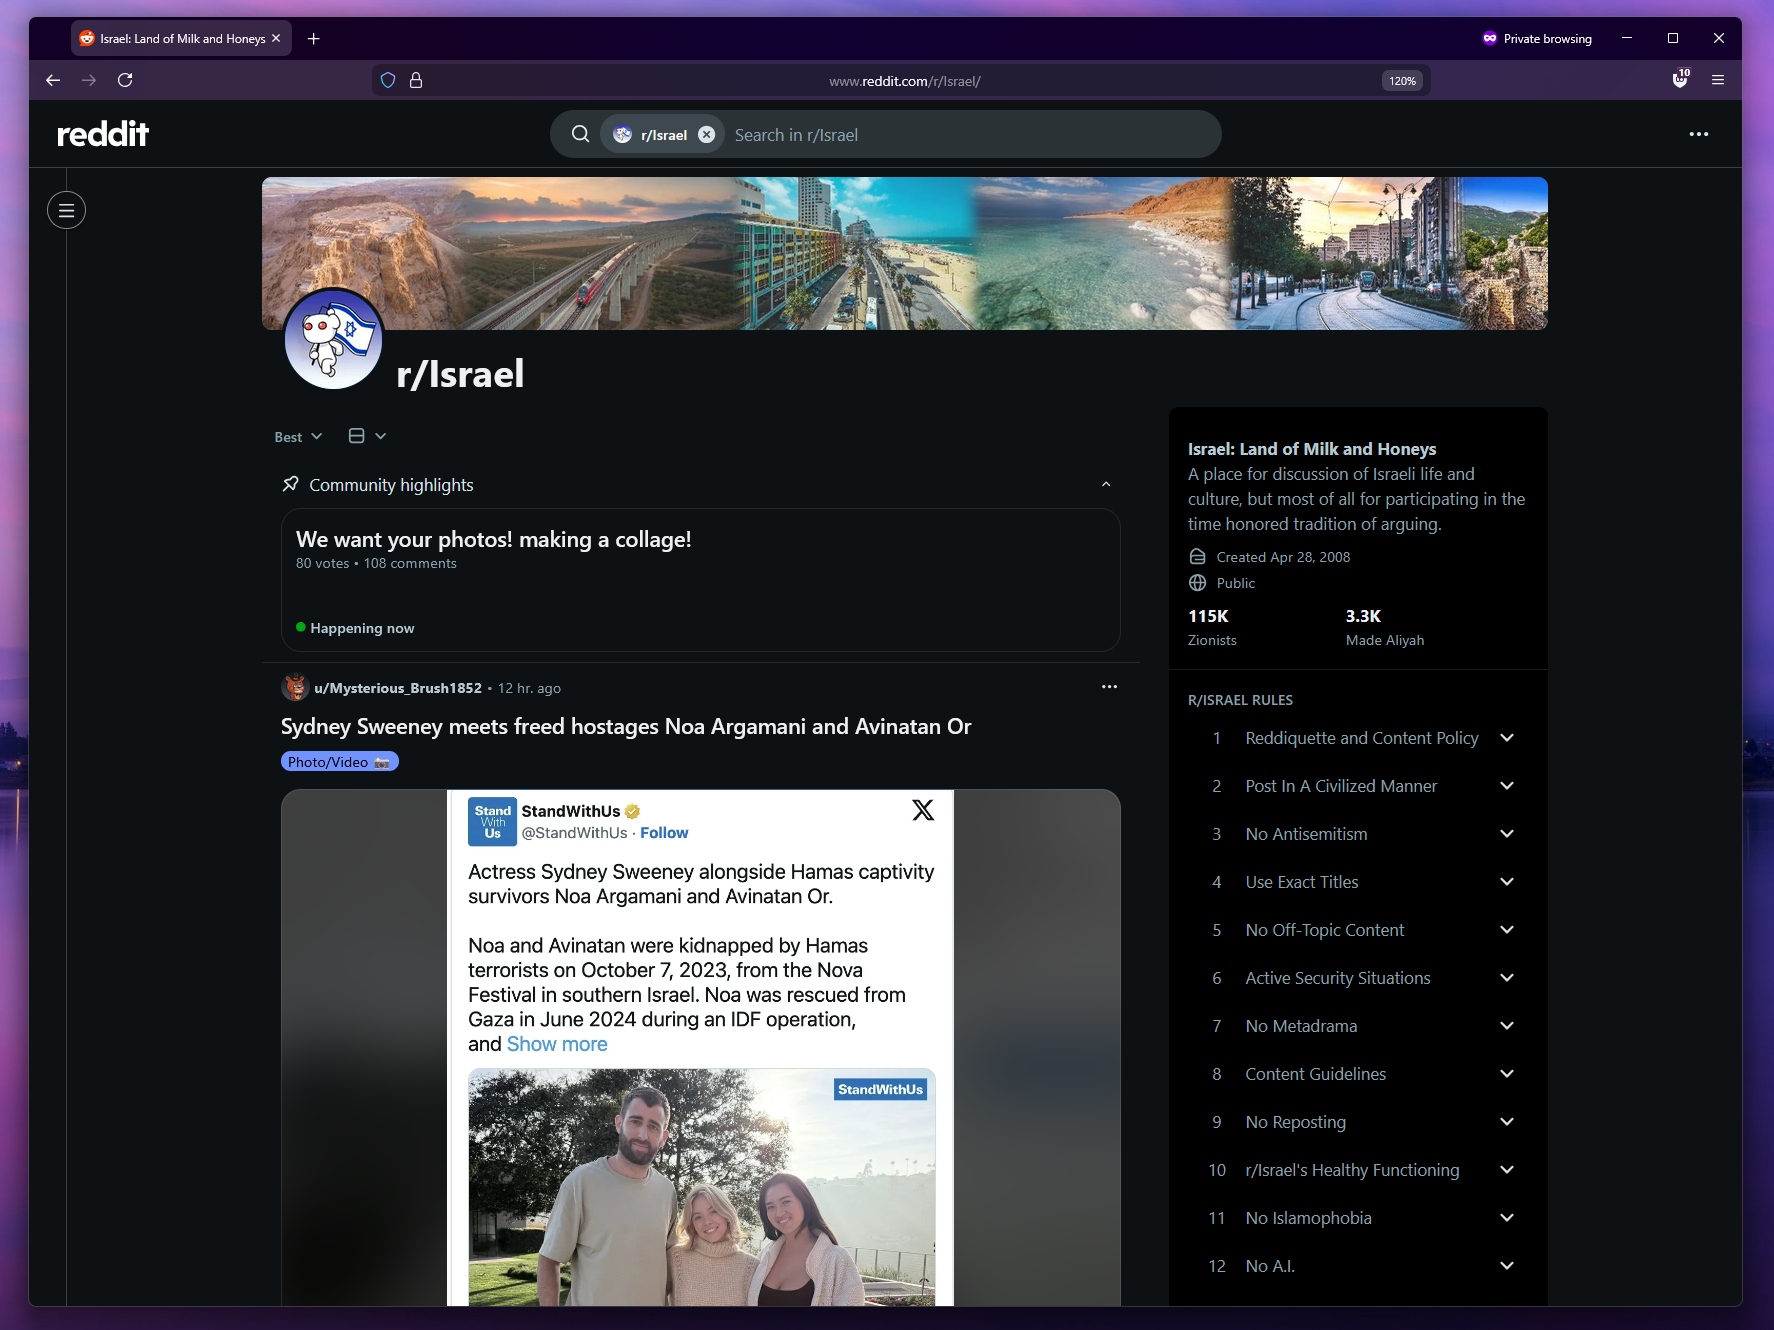1774x1330 pixels.
Task: Collapse the Community highlights section
Action: (x=1106, y=485)
